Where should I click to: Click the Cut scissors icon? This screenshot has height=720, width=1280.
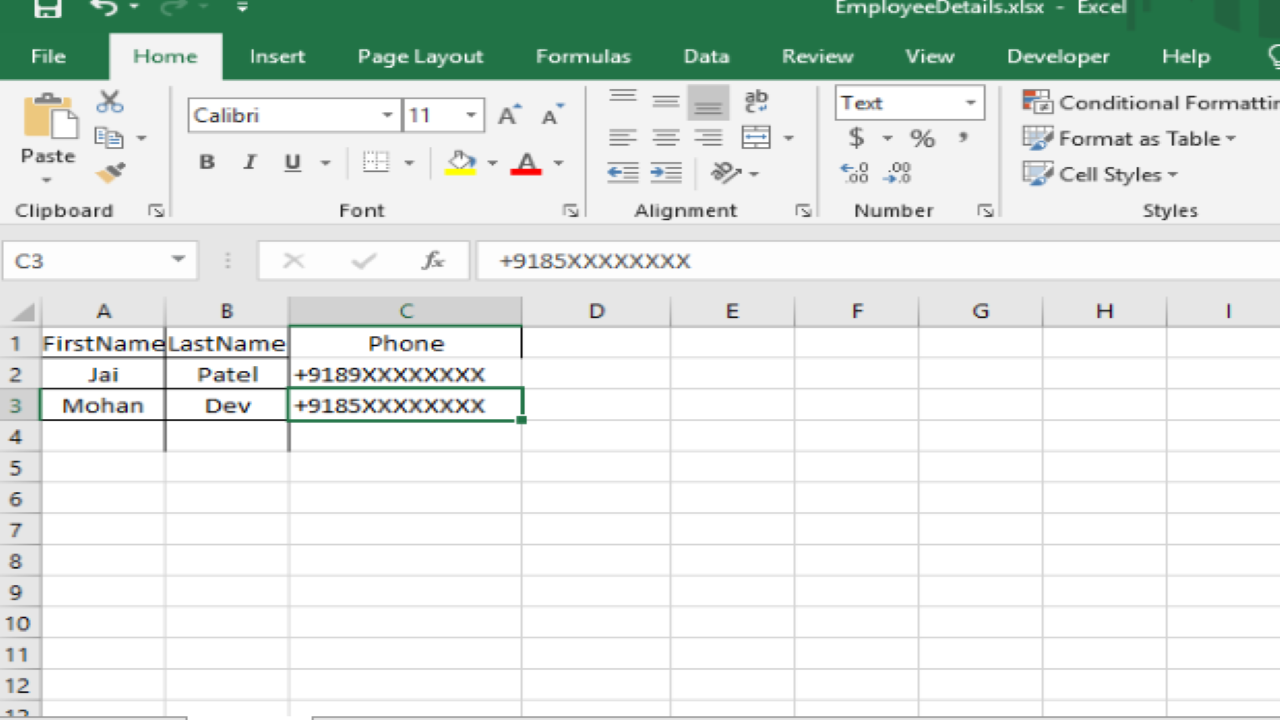[x=110, y=102]
